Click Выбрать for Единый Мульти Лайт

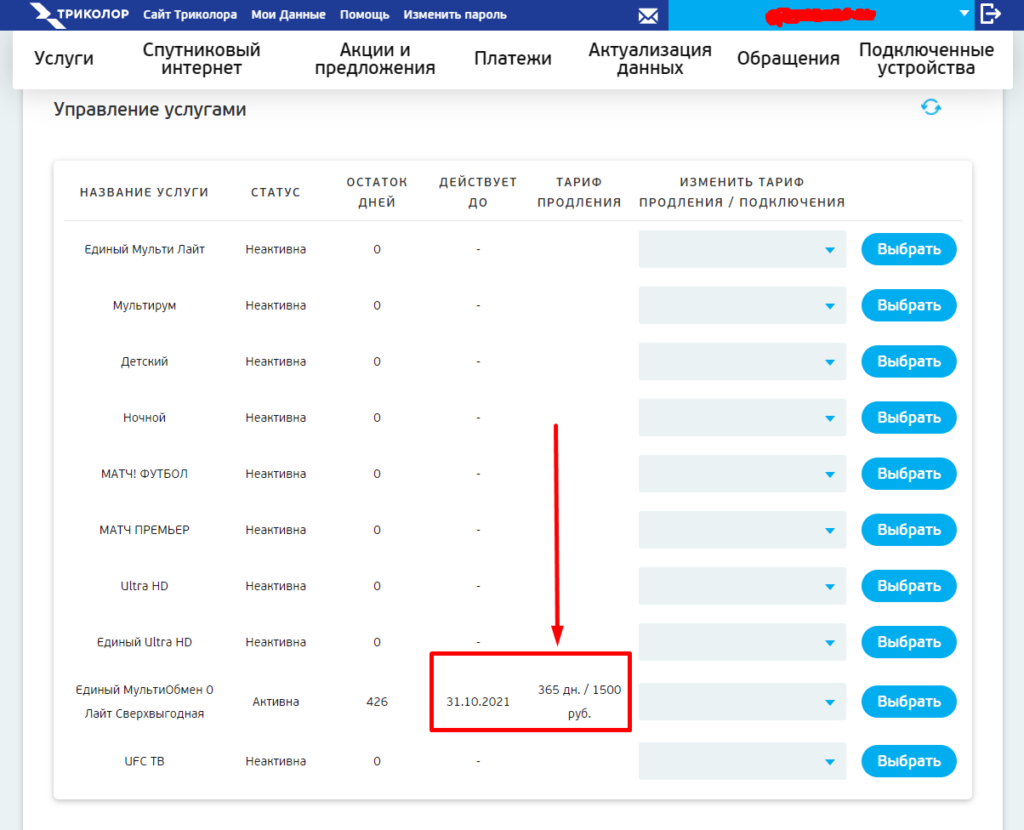(908, 249)
